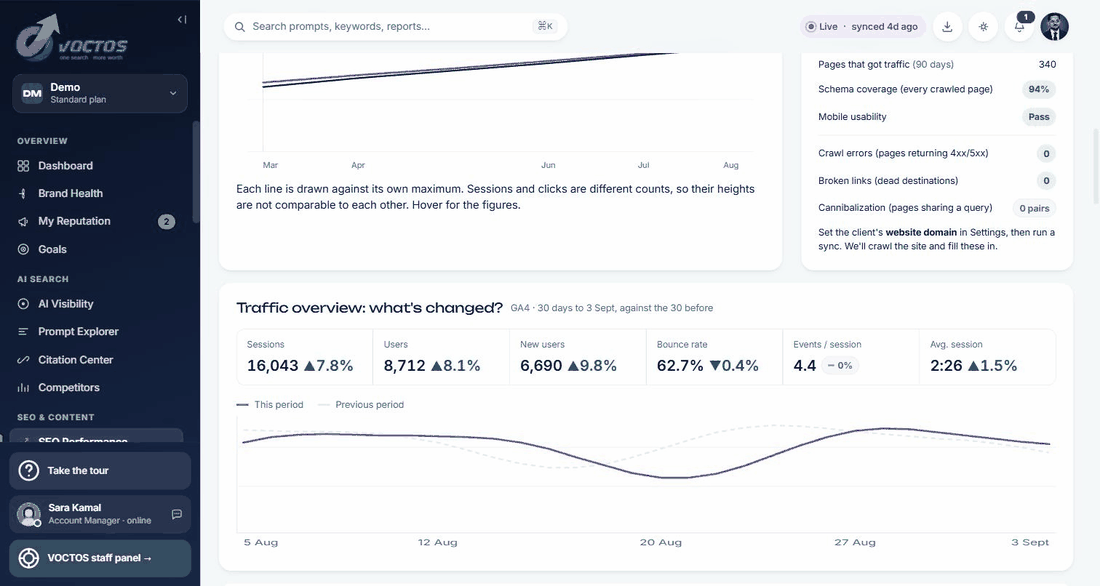Viewport: 1100px width, 586px height.
Task: Select the Bounce rate metric card
Action: (714, 357)
